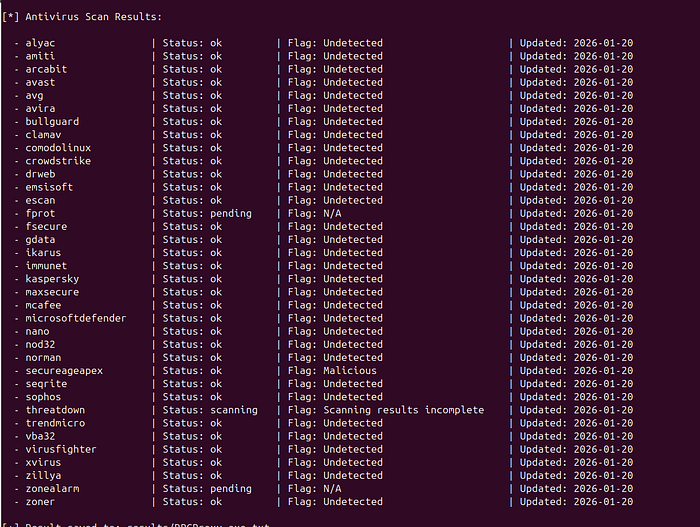The image size is (700, 527).
Task: Select the nano engine name
Action: point(38,331)
